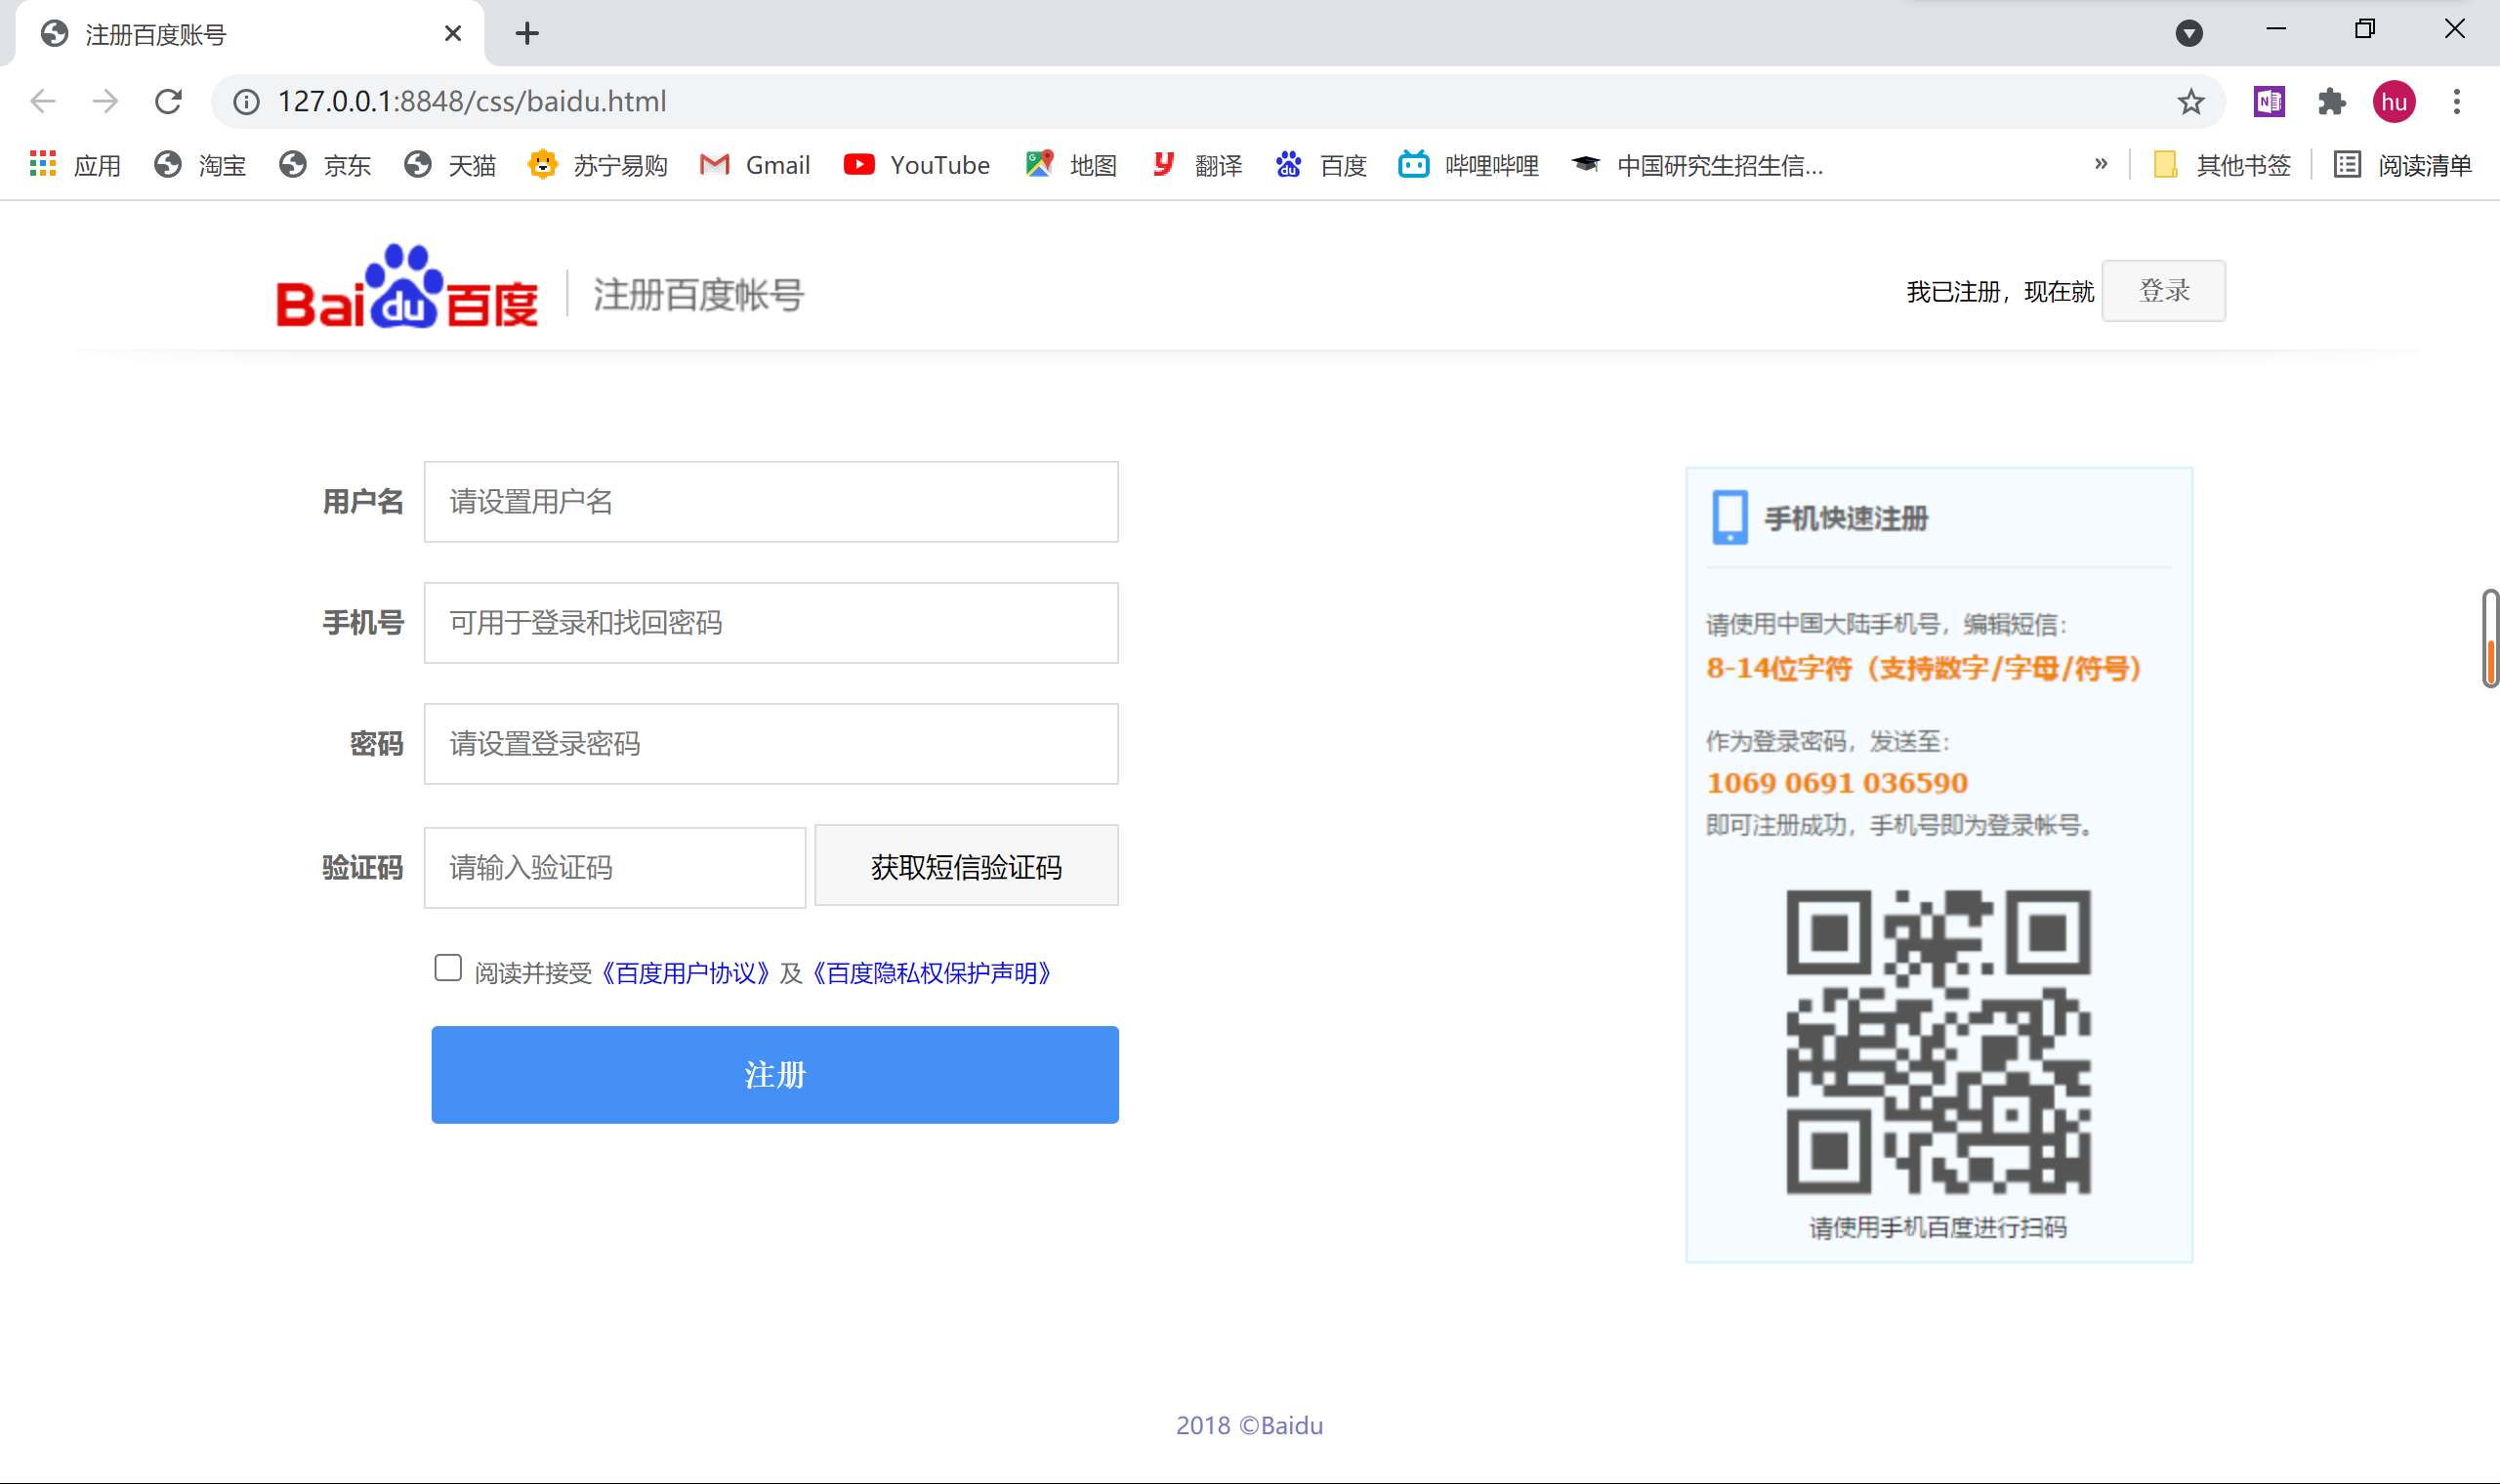This screenshot has height=1484, width=2500.
Task: Open the extensions puzzle icon
Action: (x=2331, y=101)
